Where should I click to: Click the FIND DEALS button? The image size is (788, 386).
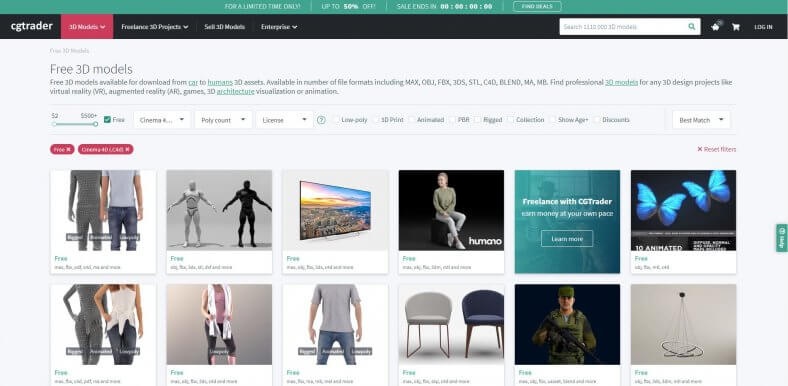(537, 7)
